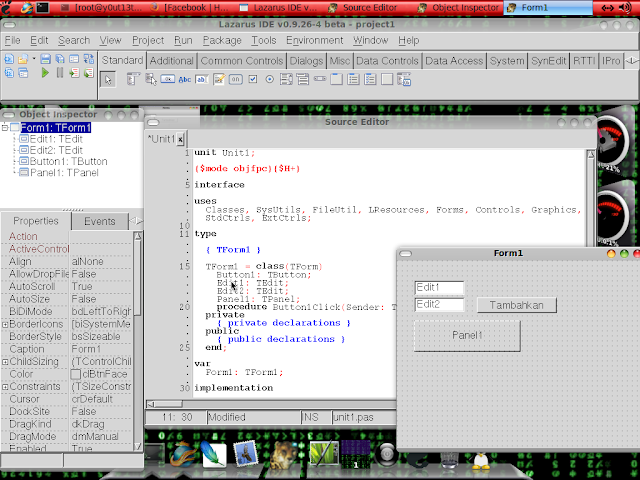Run the project with the green arrow
This screenshot has height=480, width=640.
[45, 73]
